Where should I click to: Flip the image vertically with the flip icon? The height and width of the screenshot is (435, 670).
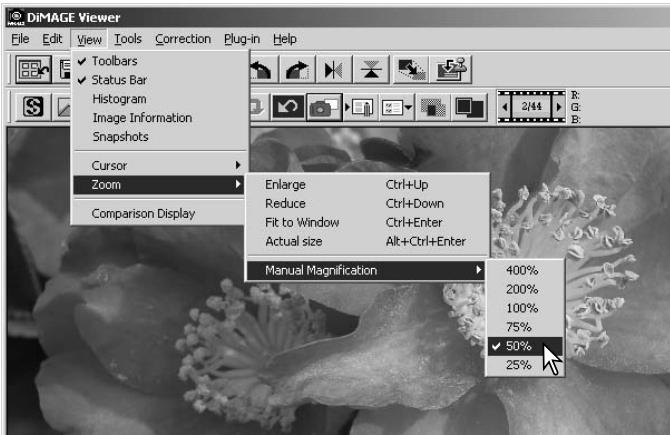click(x=371, y=70)
